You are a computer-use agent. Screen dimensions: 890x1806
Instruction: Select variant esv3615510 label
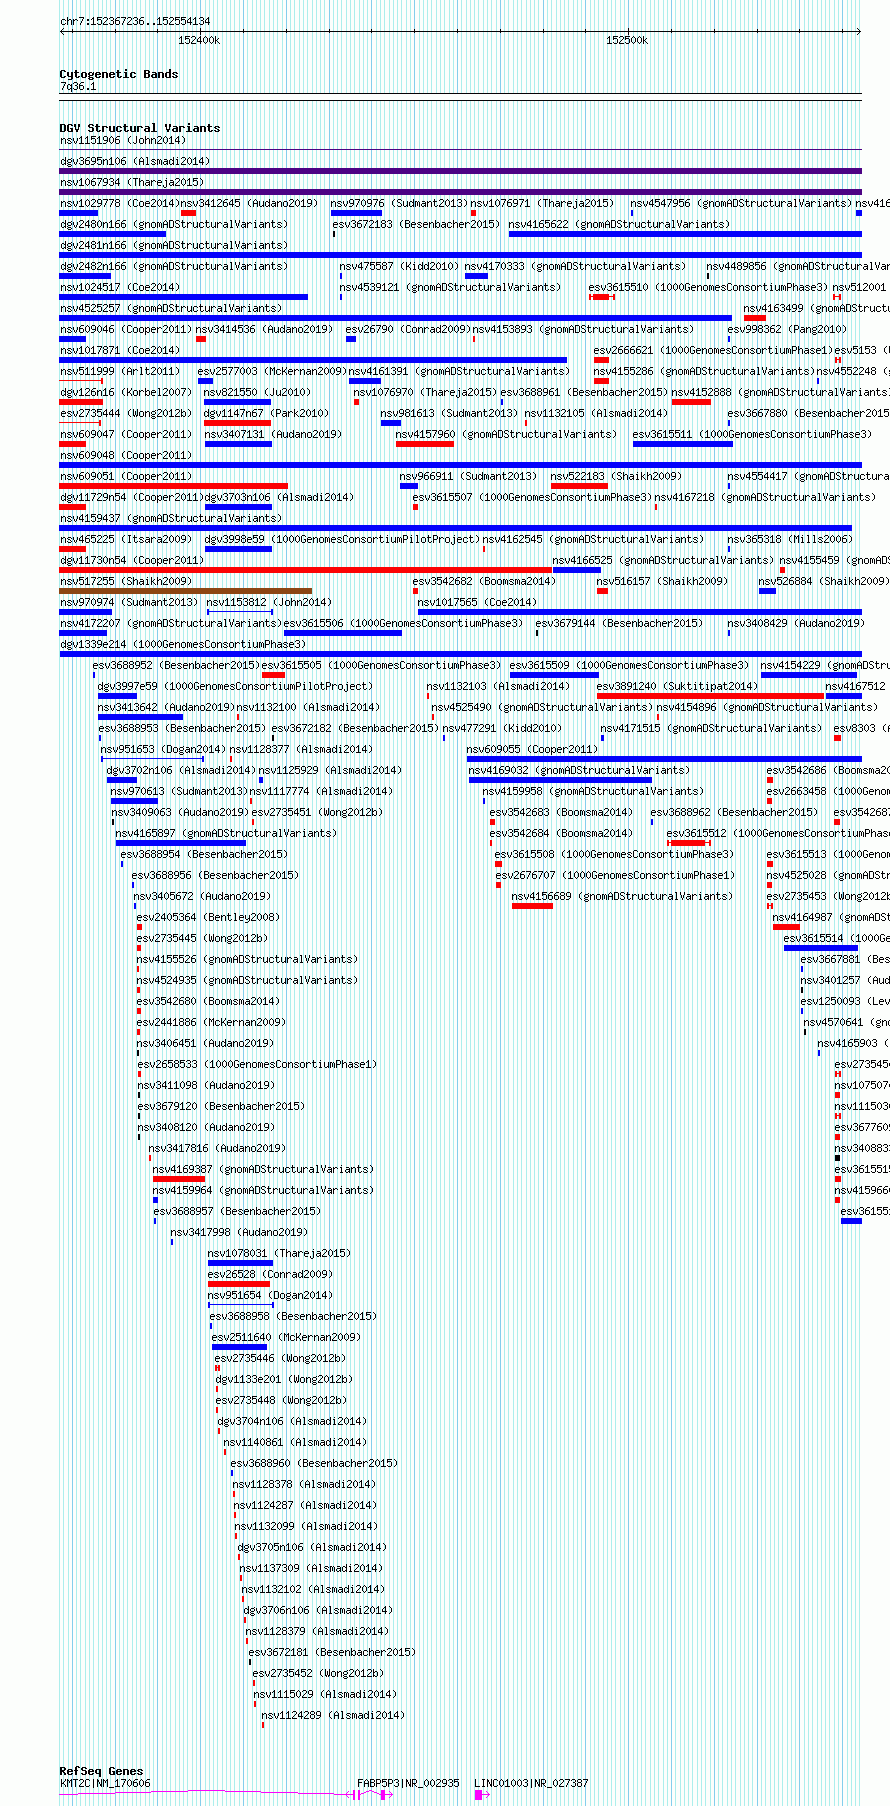point(708,288)
